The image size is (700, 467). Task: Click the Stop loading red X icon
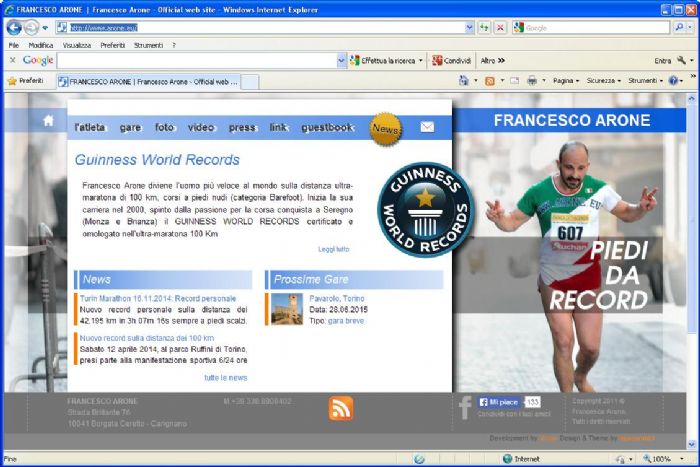point(500,28)
